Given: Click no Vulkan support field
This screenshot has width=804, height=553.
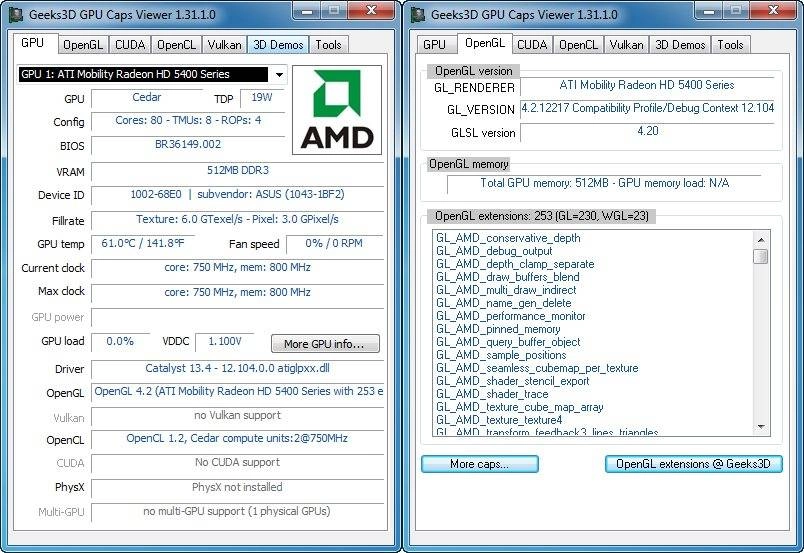Looking at the screenshot, I should (x=237, y=416).
